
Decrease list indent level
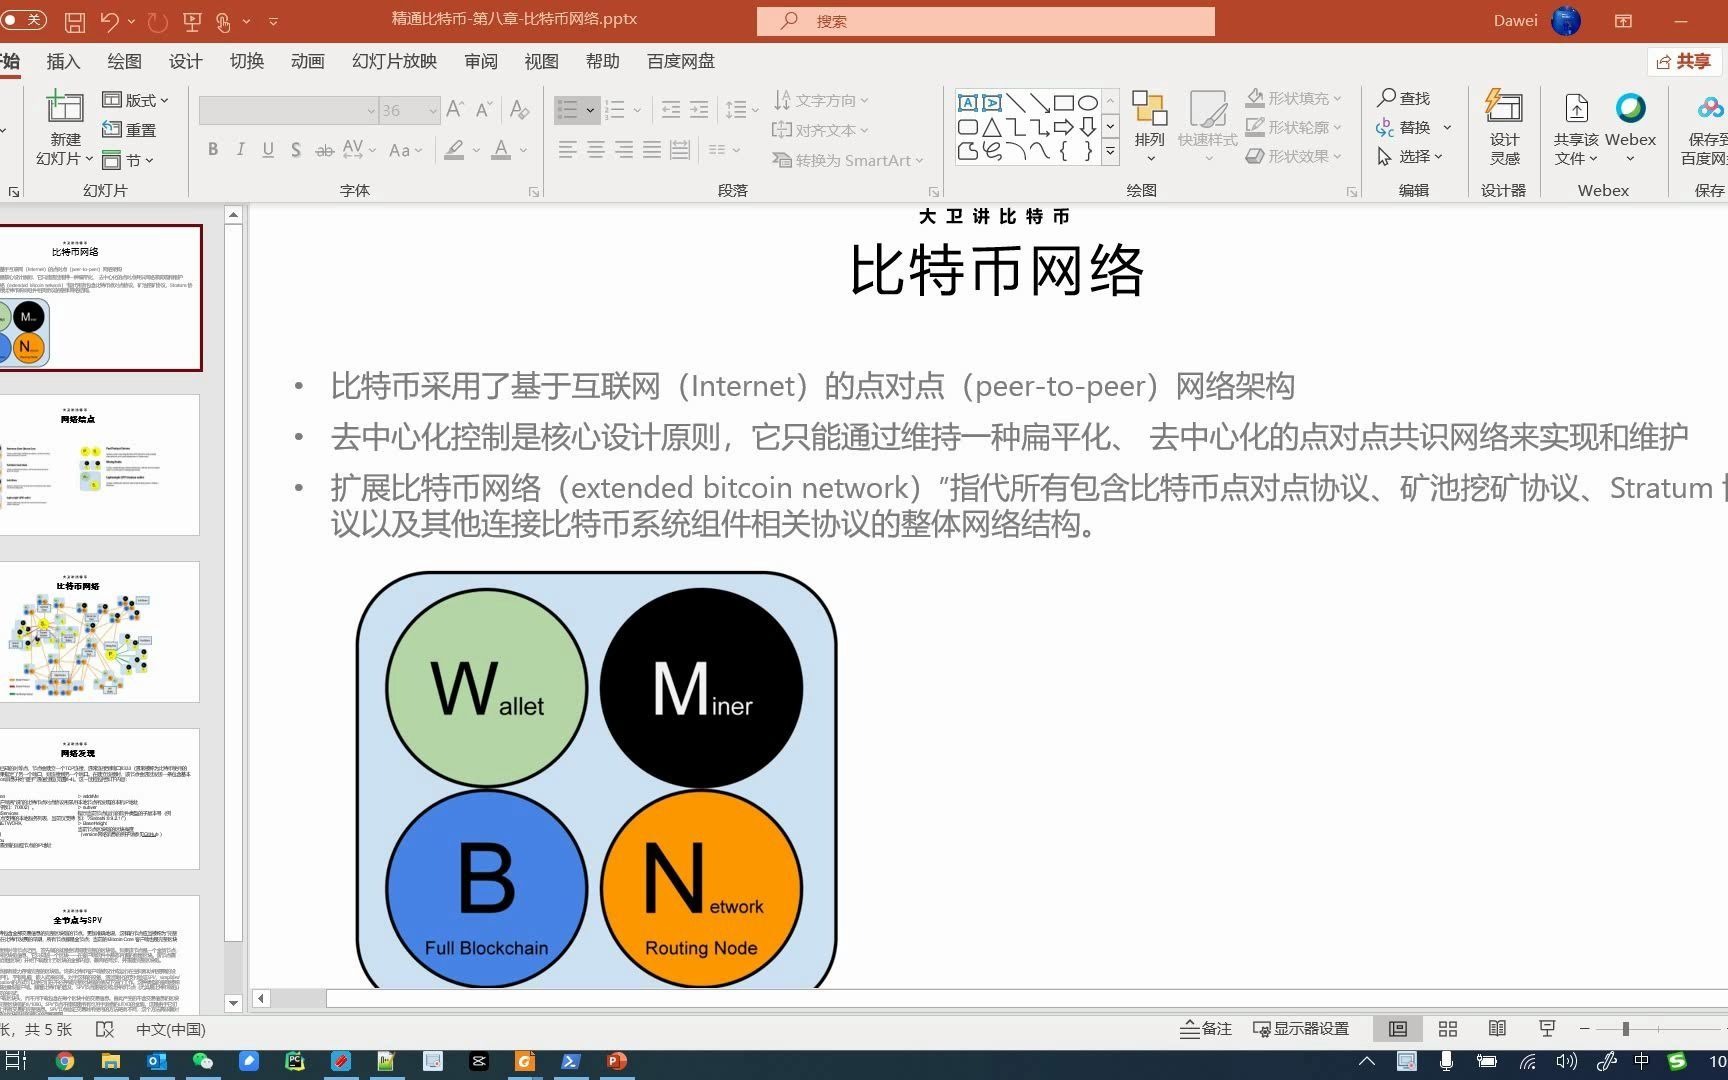click(x=671, y=109)
